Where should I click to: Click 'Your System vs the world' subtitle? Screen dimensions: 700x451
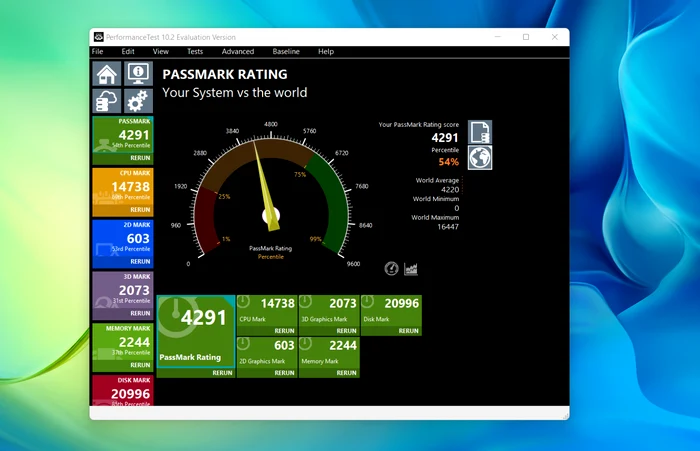click(x=235, y=92)
